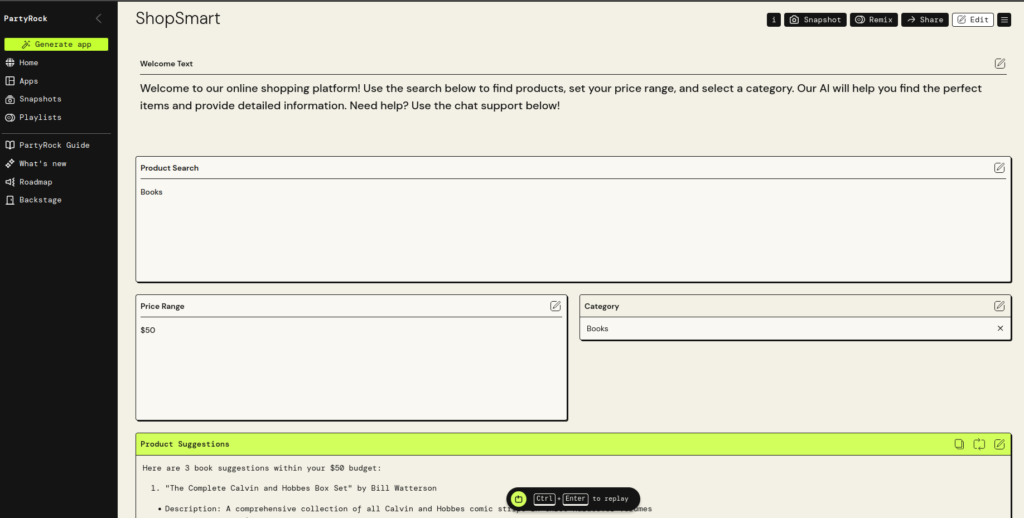Copy the Product Suggestions output

tap(959, 444)
